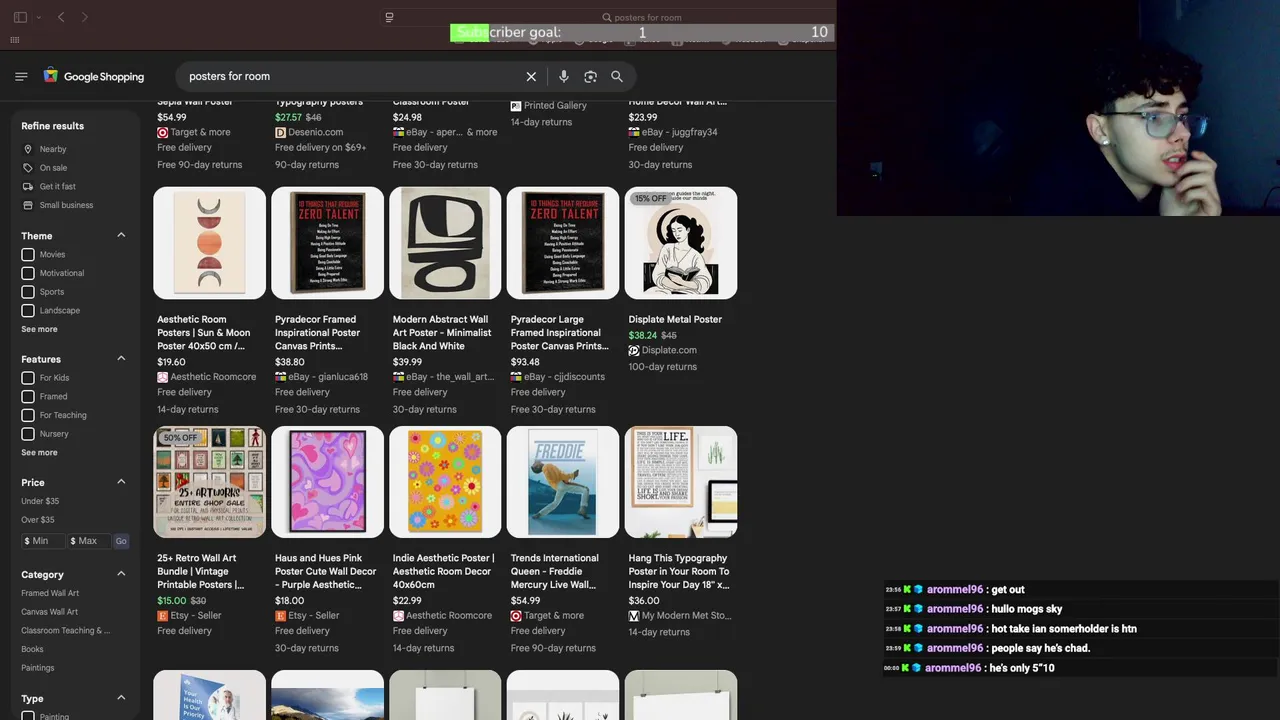Open Modern Abstract Wall Art thumbnail
This screenshot has height=720, width=1280.
click(445, 243)
